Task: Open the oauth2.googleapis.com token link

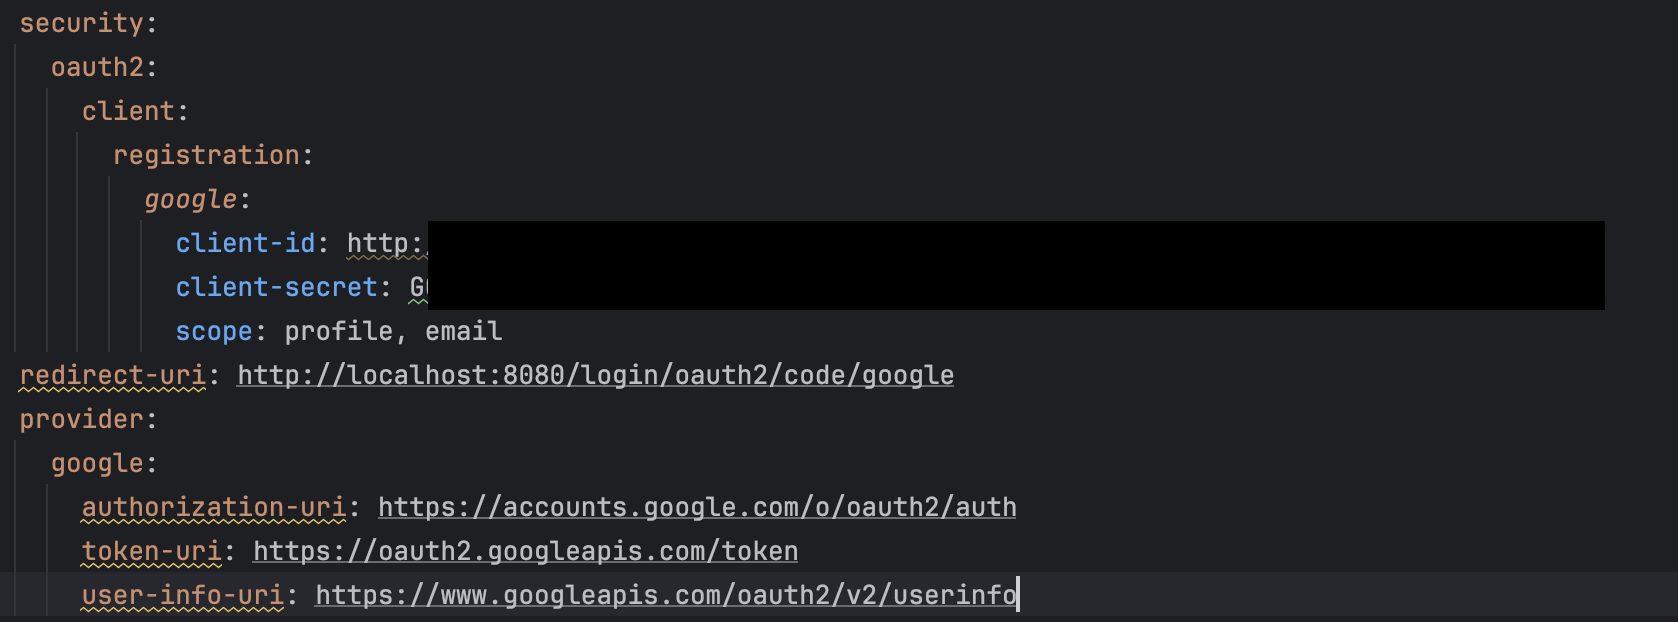Action: point(525,551)
